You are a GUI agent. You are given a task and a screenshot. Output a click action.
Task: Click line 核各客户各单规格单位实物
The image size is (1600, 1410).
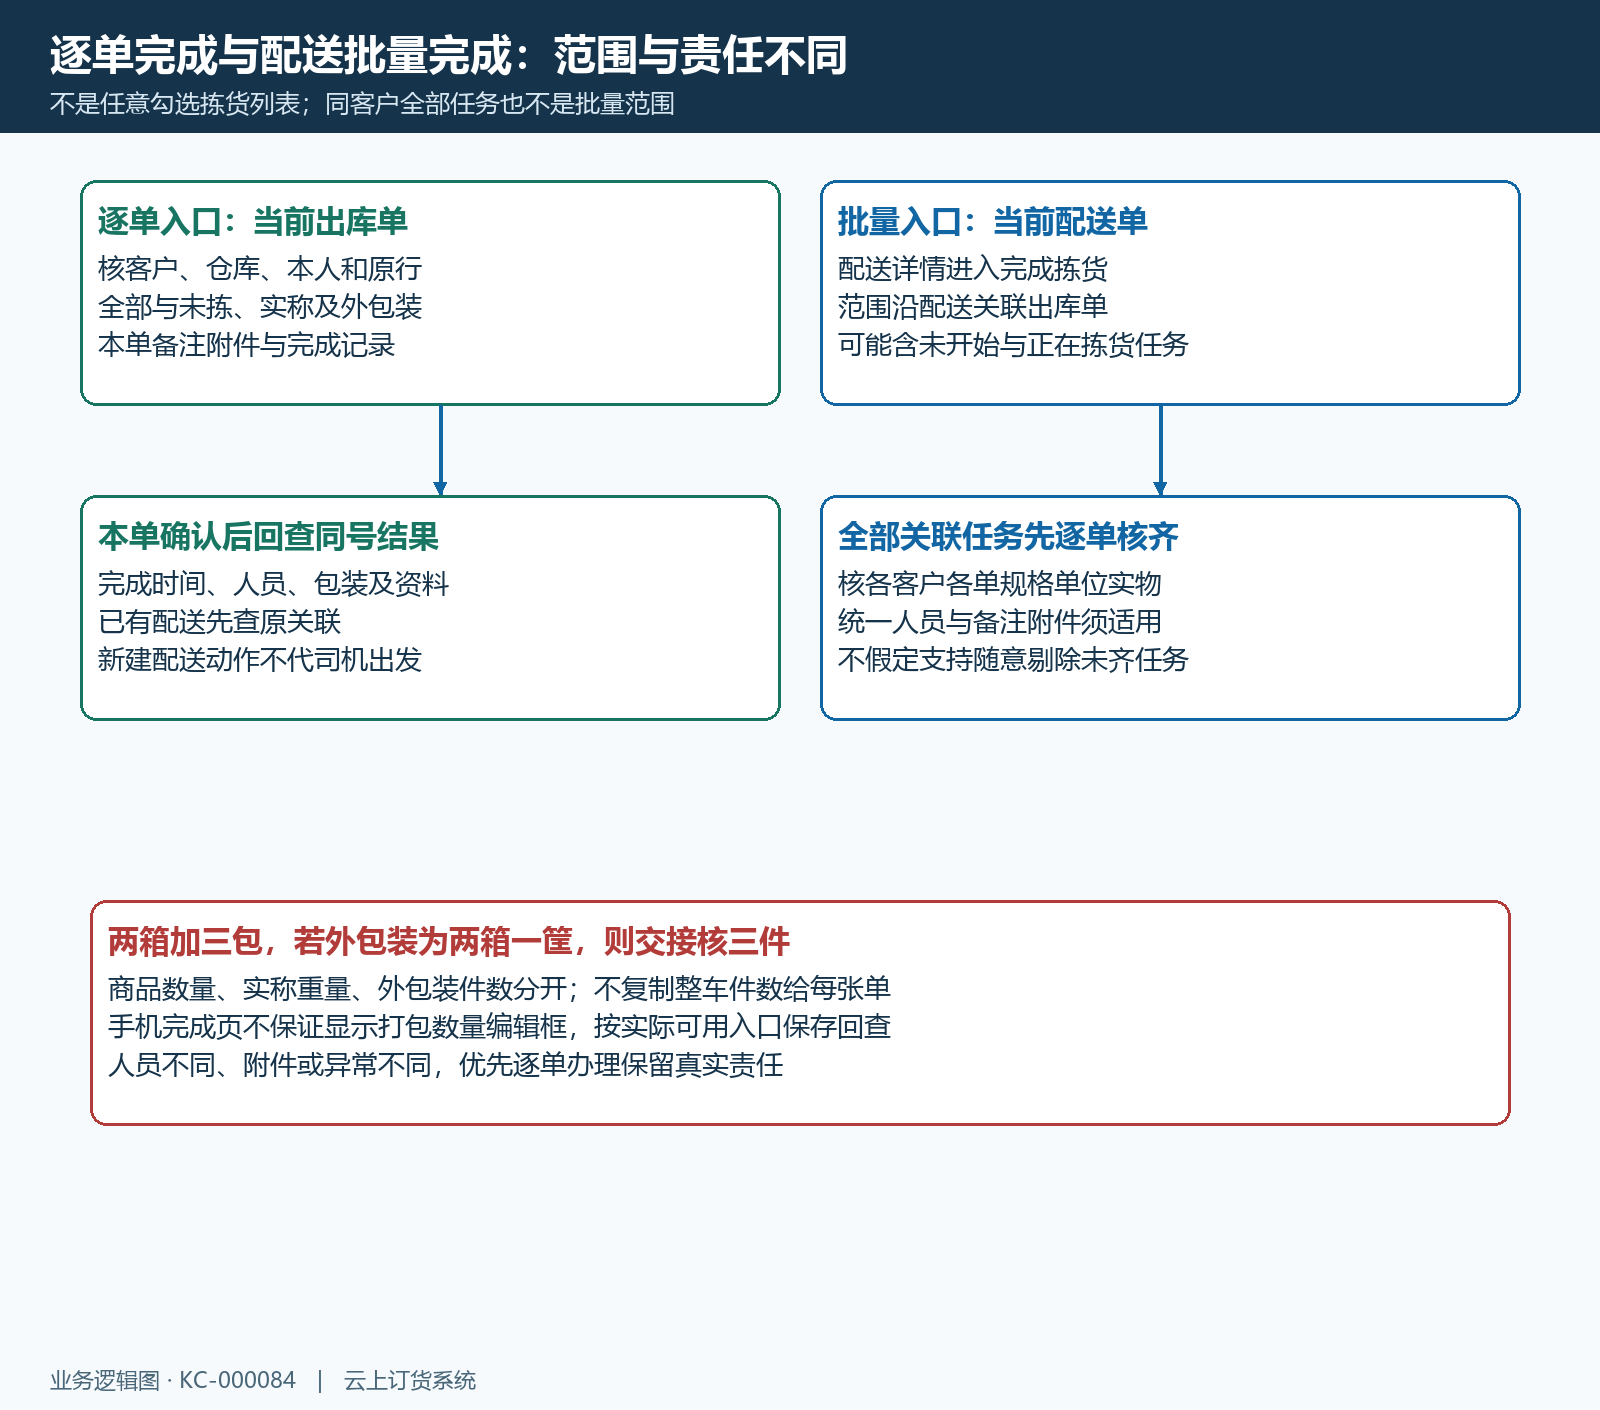pos(1000,584)
